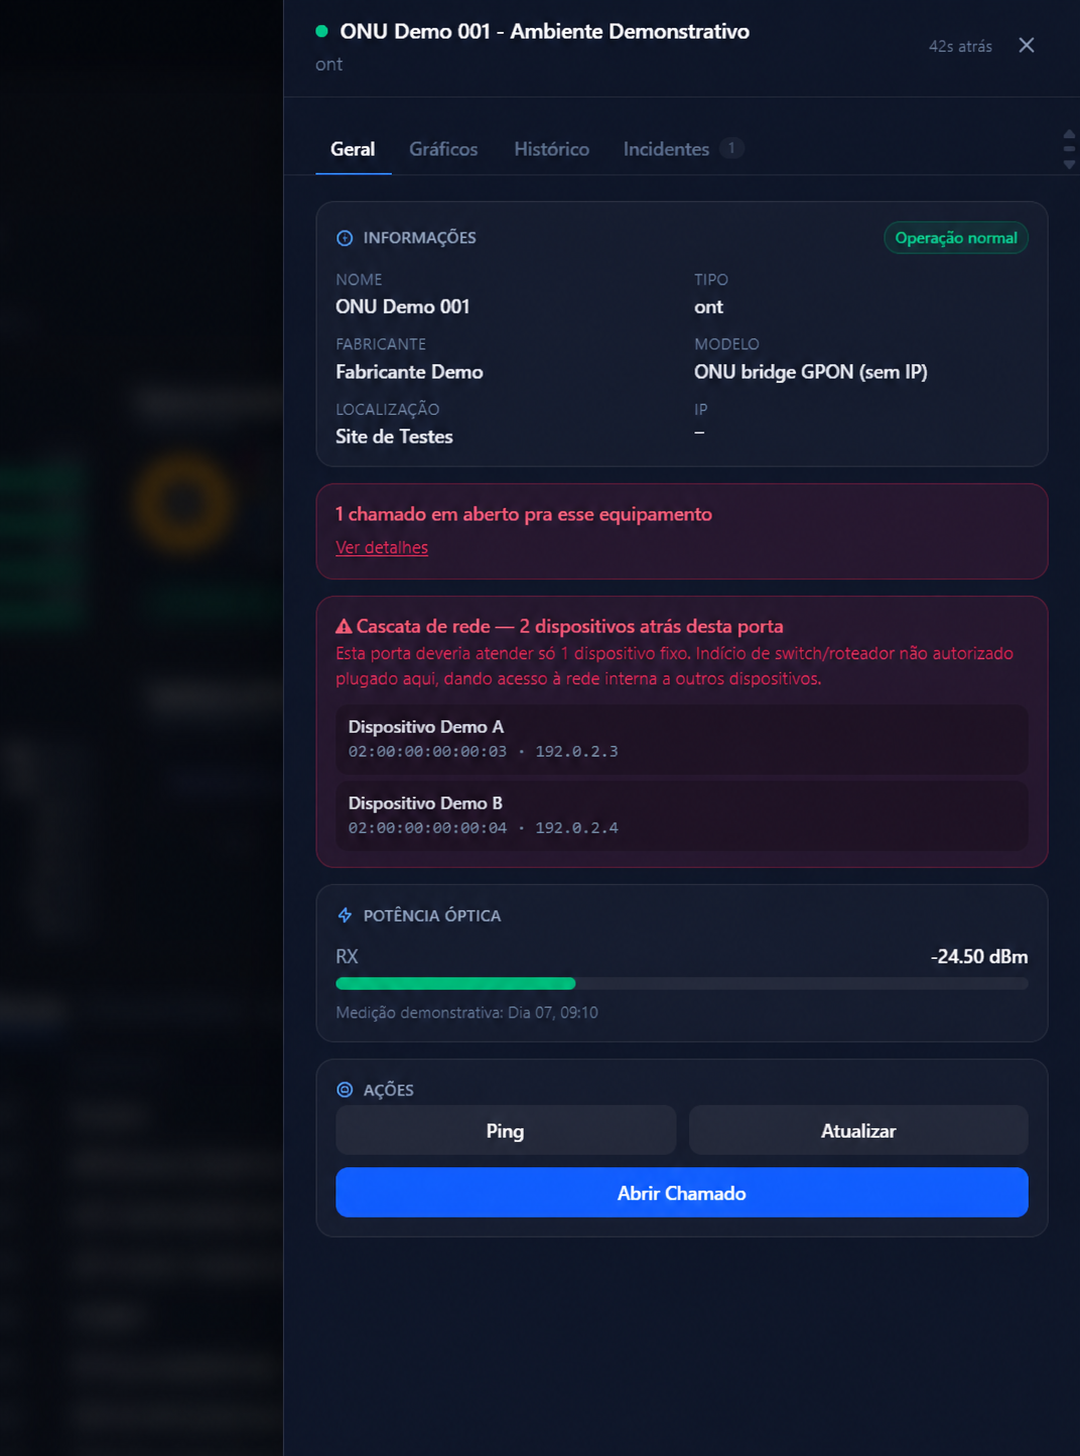Click the '1 chamado em aberto' alert text
The height and width of the screenshot is (1456, 1080).
pos(524,514)
